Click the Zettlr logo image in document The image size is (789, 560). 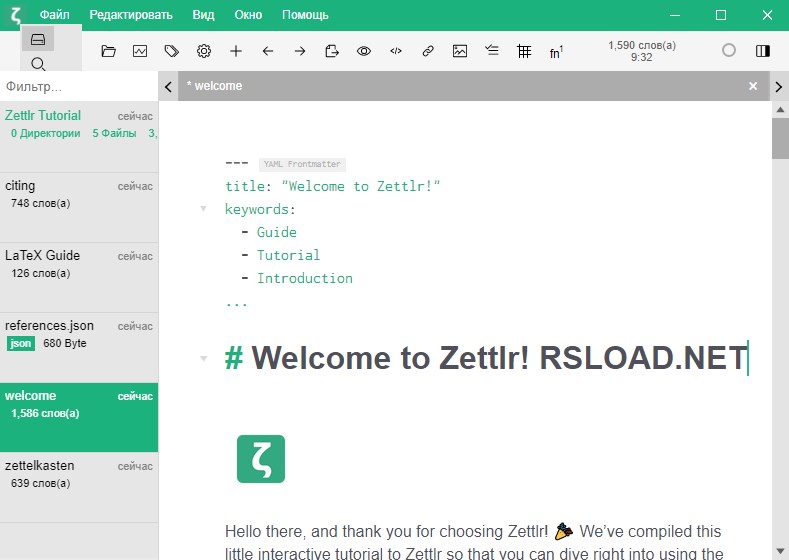click(x=261, y=459)
